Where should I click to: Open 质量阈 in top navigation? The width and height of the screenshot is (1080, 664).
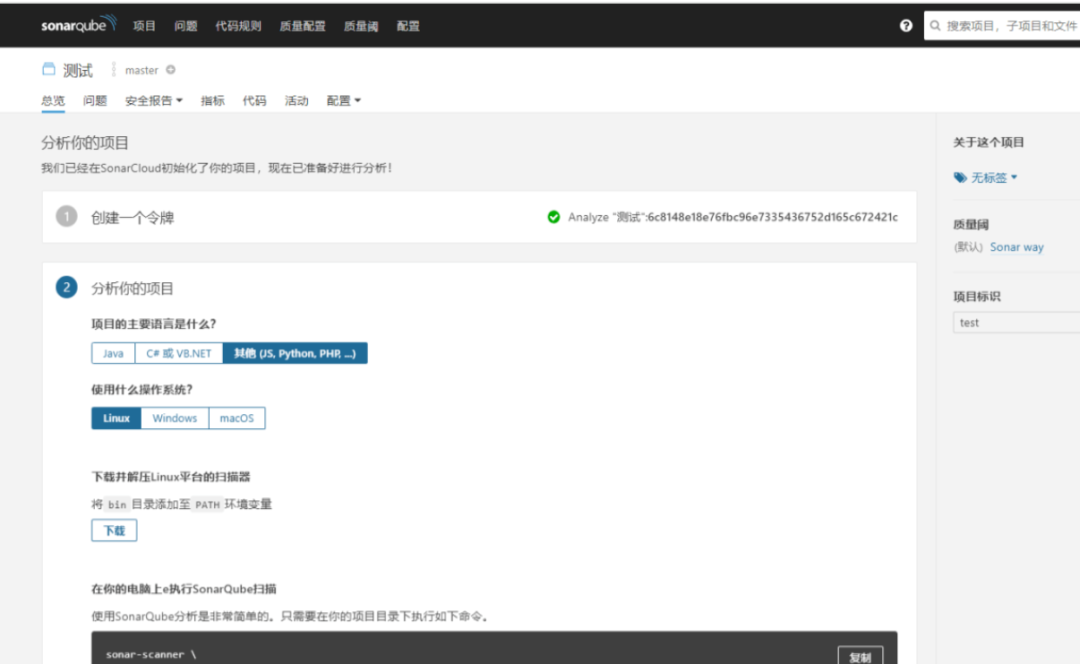(x=361, y=25)
